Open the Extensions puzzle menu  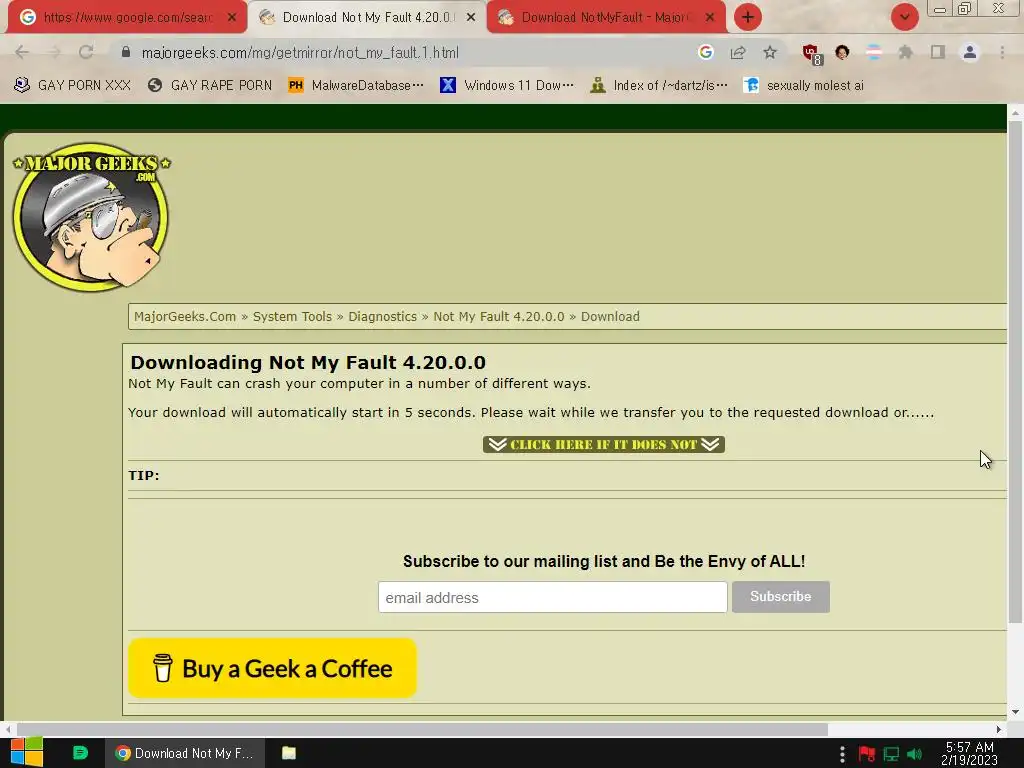coord(905,52)
